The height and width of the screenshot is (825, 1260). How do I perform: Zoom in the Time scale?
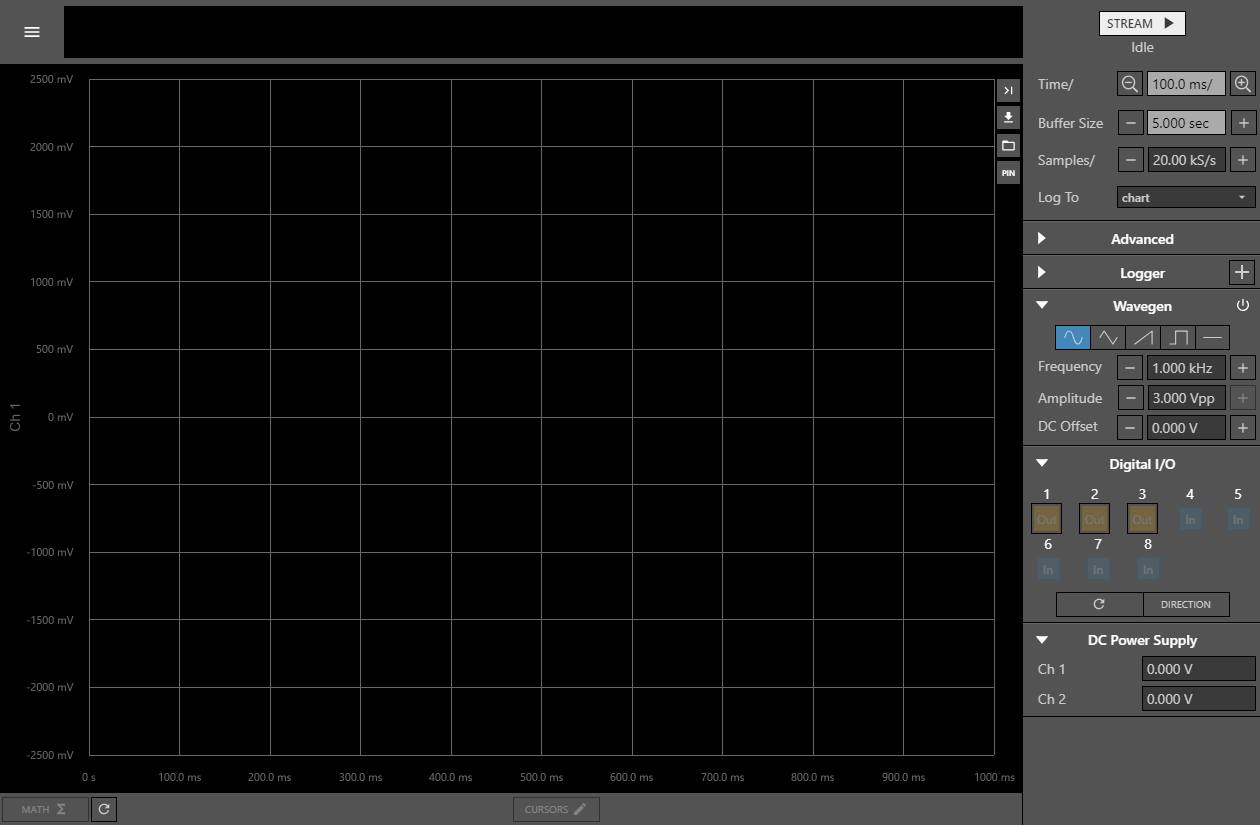click(x=1243, y=84)
